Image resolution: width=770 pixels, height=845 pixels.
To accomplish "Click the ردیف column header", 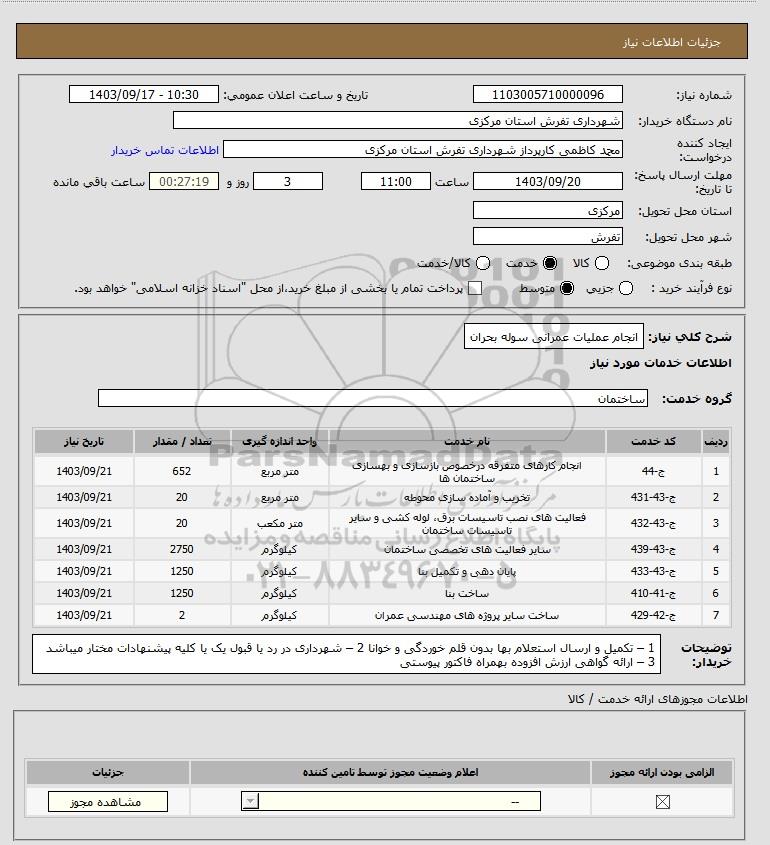I will 716,441.
